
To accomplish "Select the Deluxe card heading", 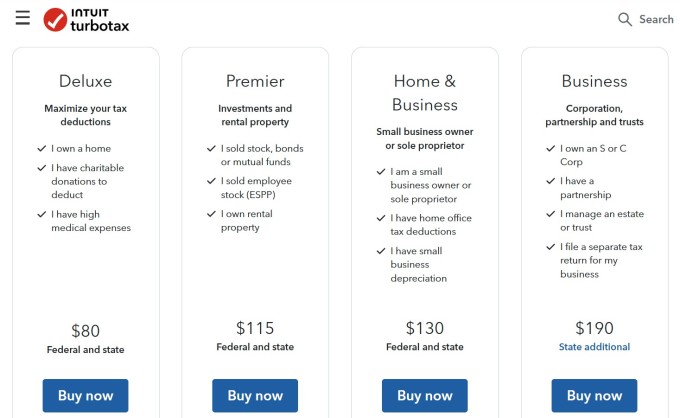I will [85, 81].
